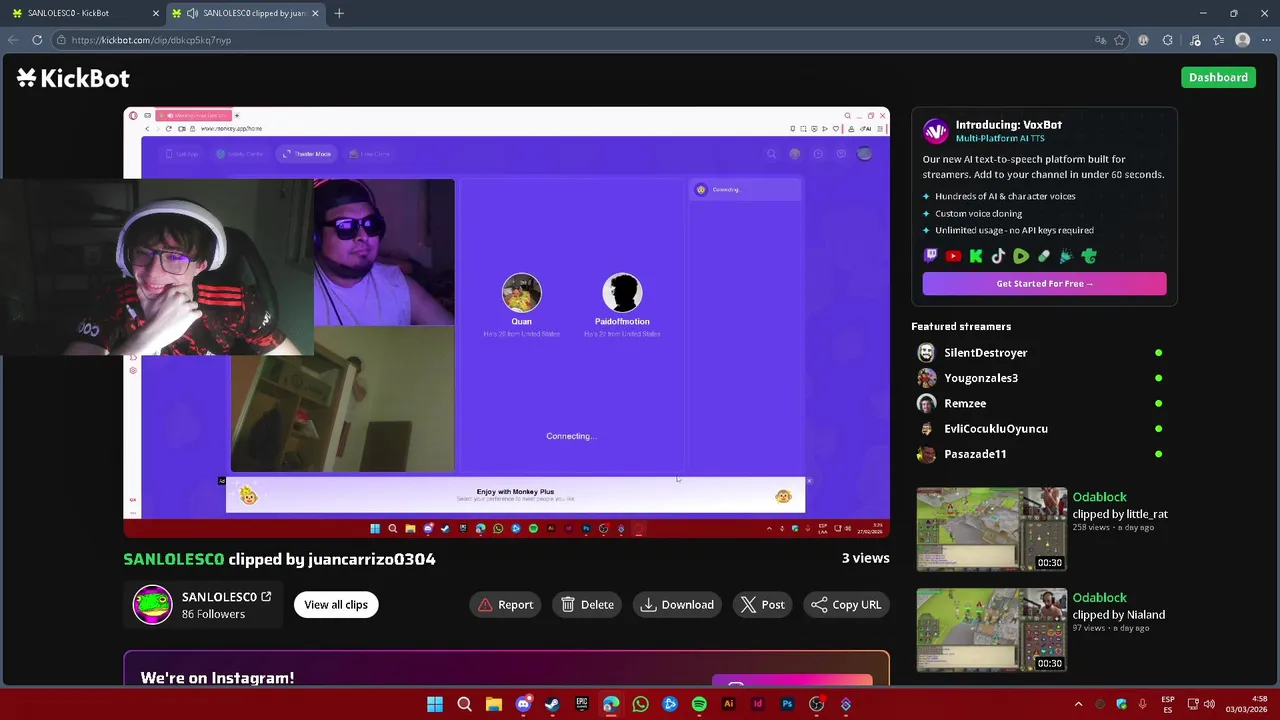Open browser settings three-dots menu
The height and width of the screenshot is (720, 1280).
1265,40
